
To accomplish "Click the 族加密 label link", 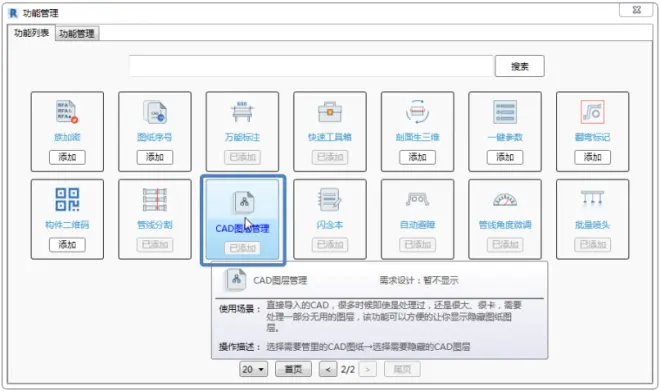I will tap(67, 137).
